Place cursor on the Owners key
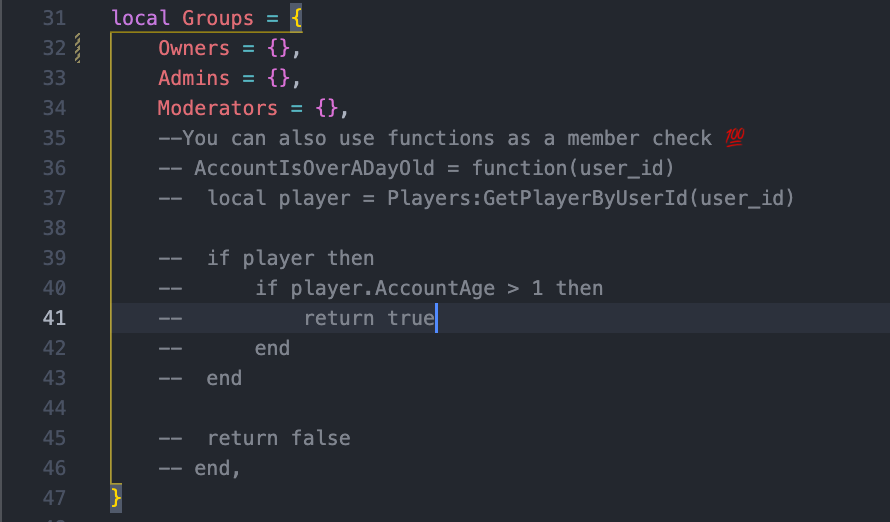The width and height of the screenshot is (890, 522). (194, 48)
